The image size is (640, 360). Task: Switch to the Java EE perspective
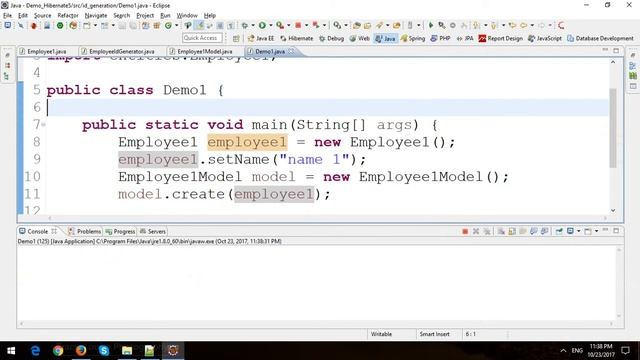tap(261, 38)
